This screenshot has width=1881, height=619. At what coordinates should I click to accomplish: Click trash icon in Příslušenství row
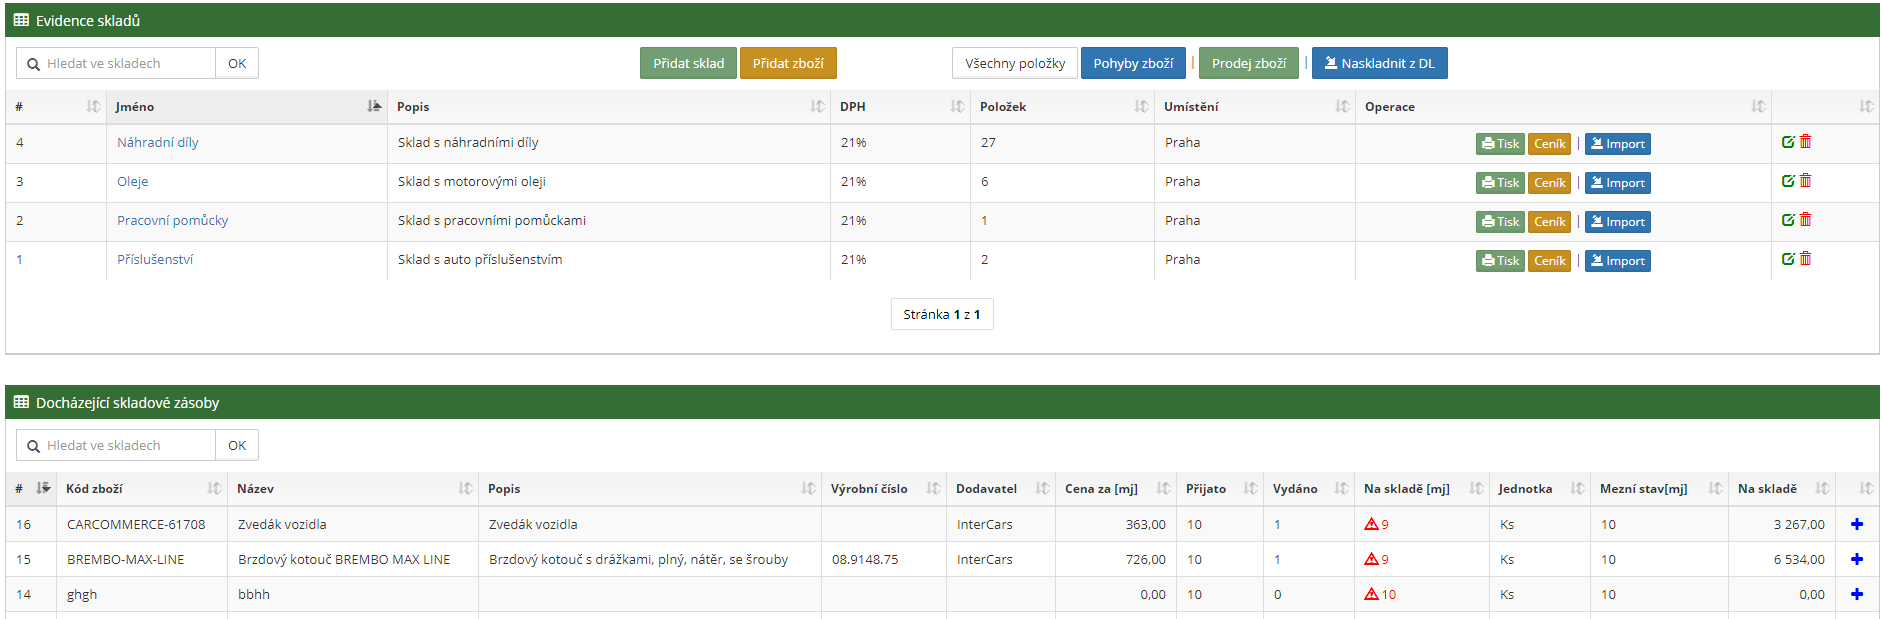[x=1805, y=259]
